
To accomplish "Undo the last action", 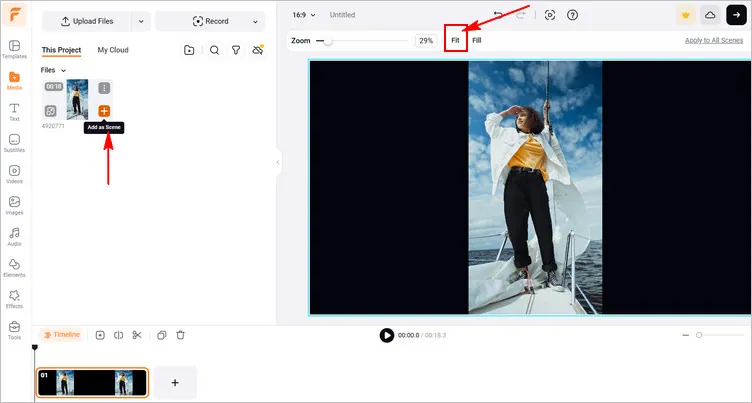I will click(499, 15).
